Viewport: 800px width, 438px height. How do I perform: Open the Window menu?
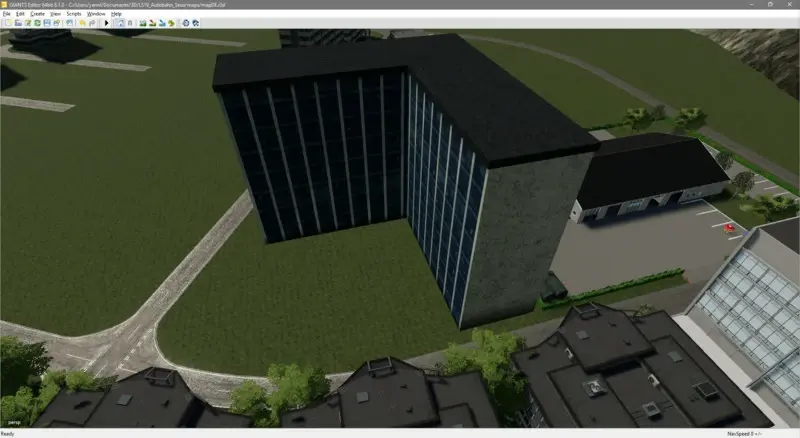[96, 14]
